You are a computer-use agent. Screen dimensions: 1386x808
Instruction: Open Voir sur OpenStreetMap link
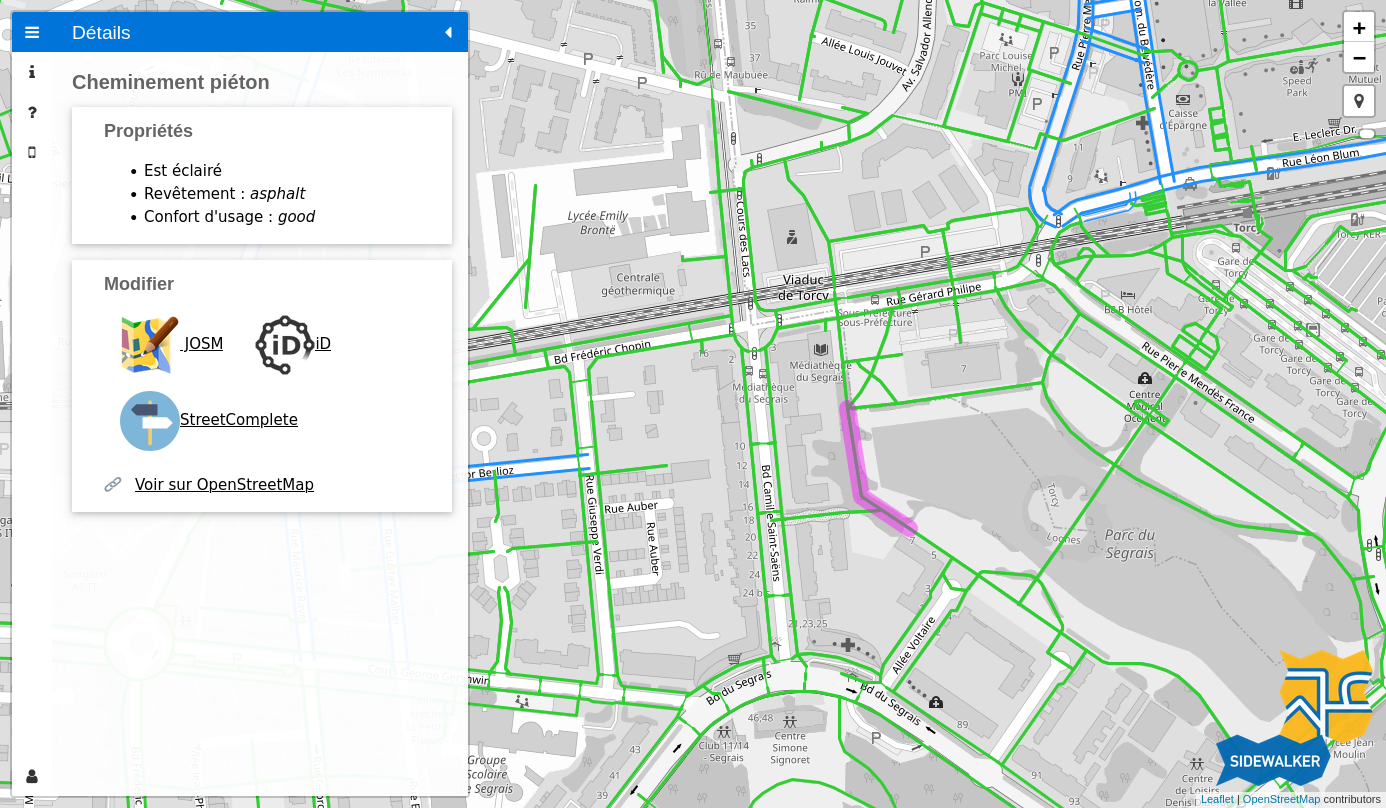pos(224,485)
